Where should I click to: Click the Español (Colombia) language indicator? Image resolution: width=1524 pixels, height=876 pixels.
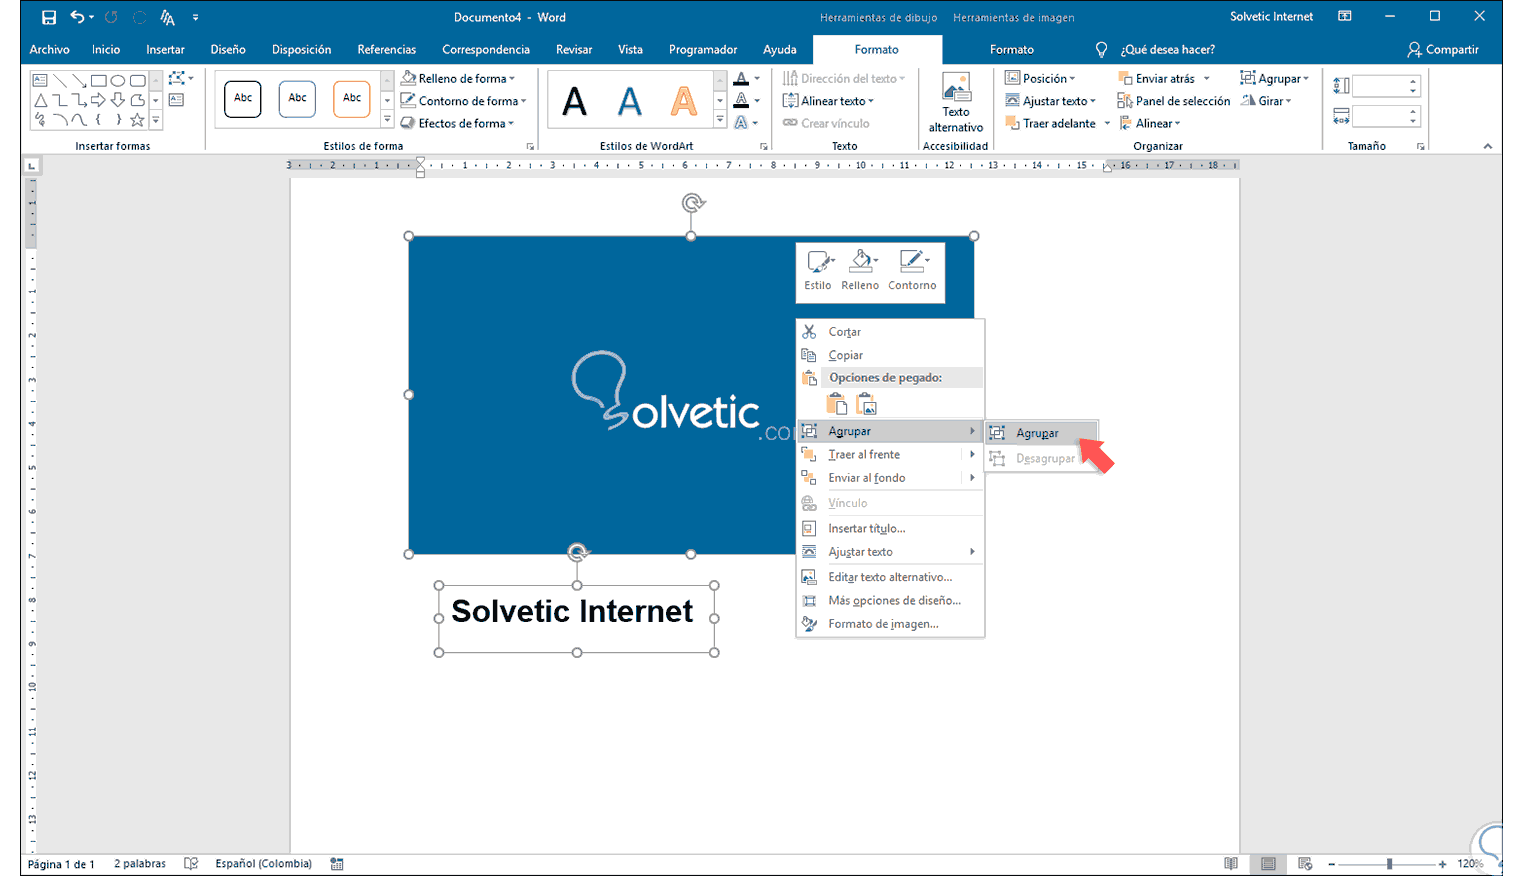[263, 864]
